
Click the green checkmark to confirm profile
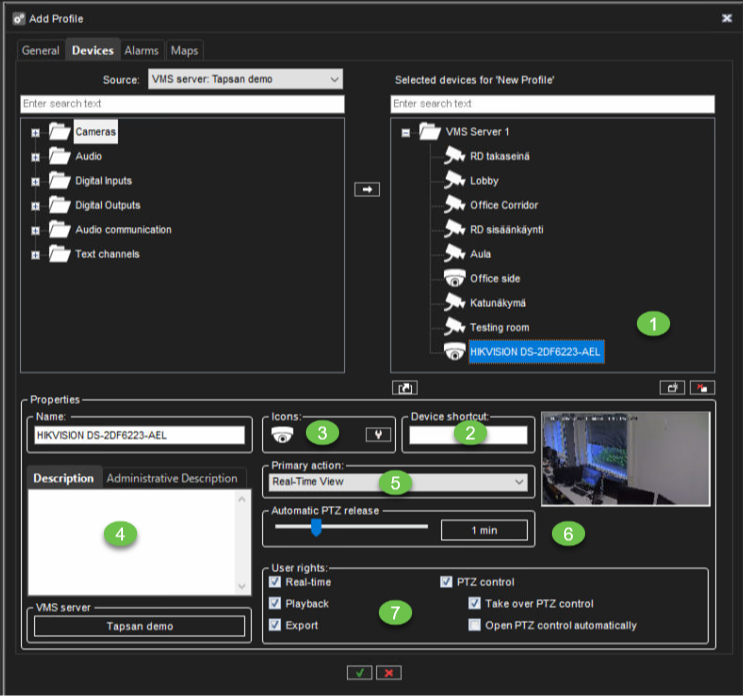point(360,672)
